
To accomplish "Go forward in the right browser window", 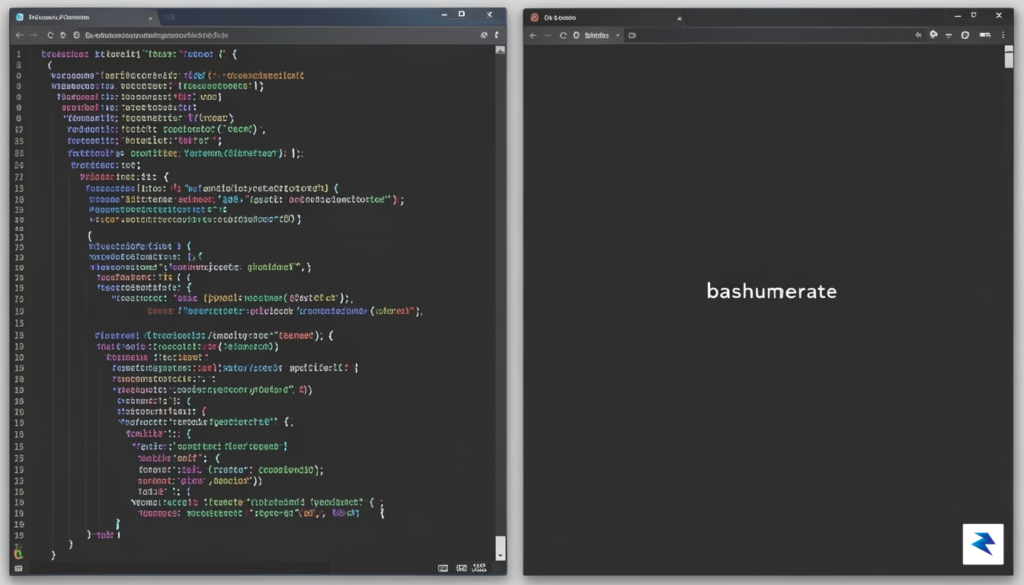I will [x=547, y=35].
